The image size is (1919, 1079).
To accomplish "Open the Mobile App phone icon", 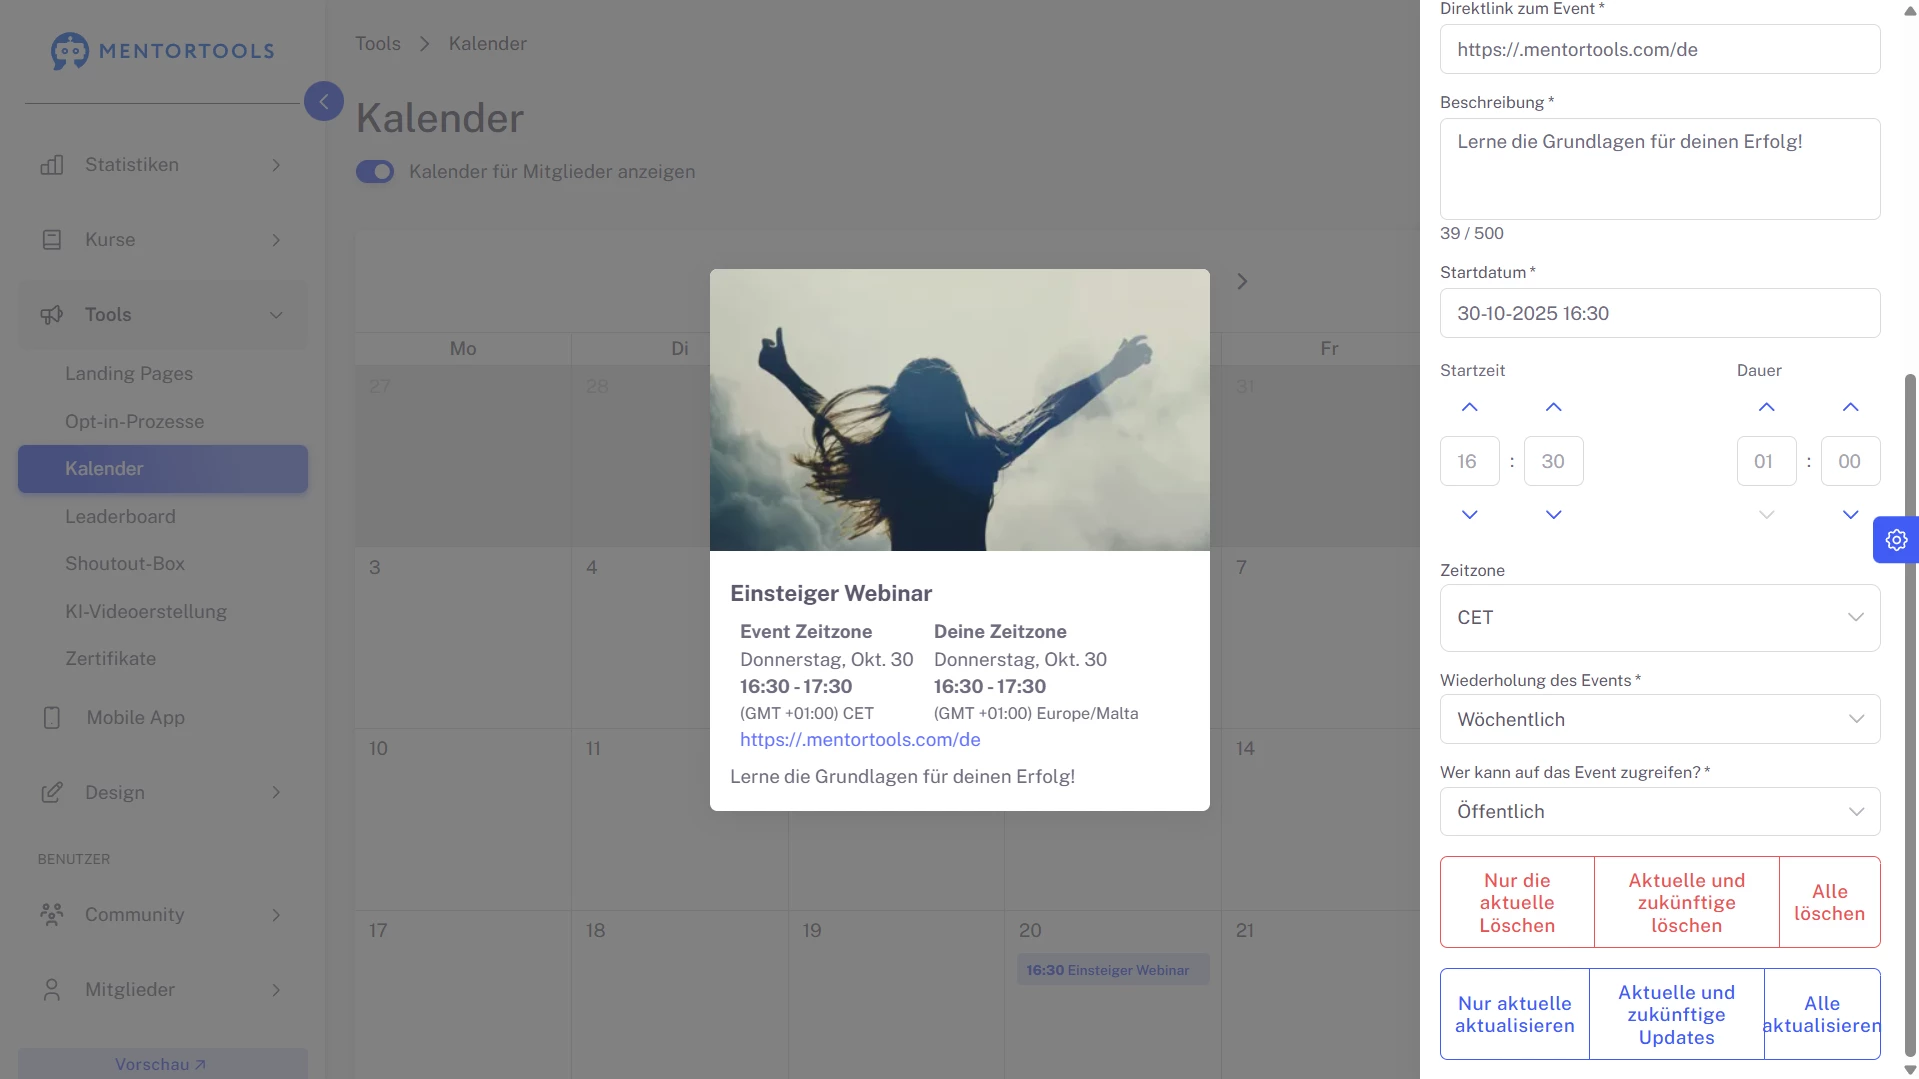I will click(51, 717).
